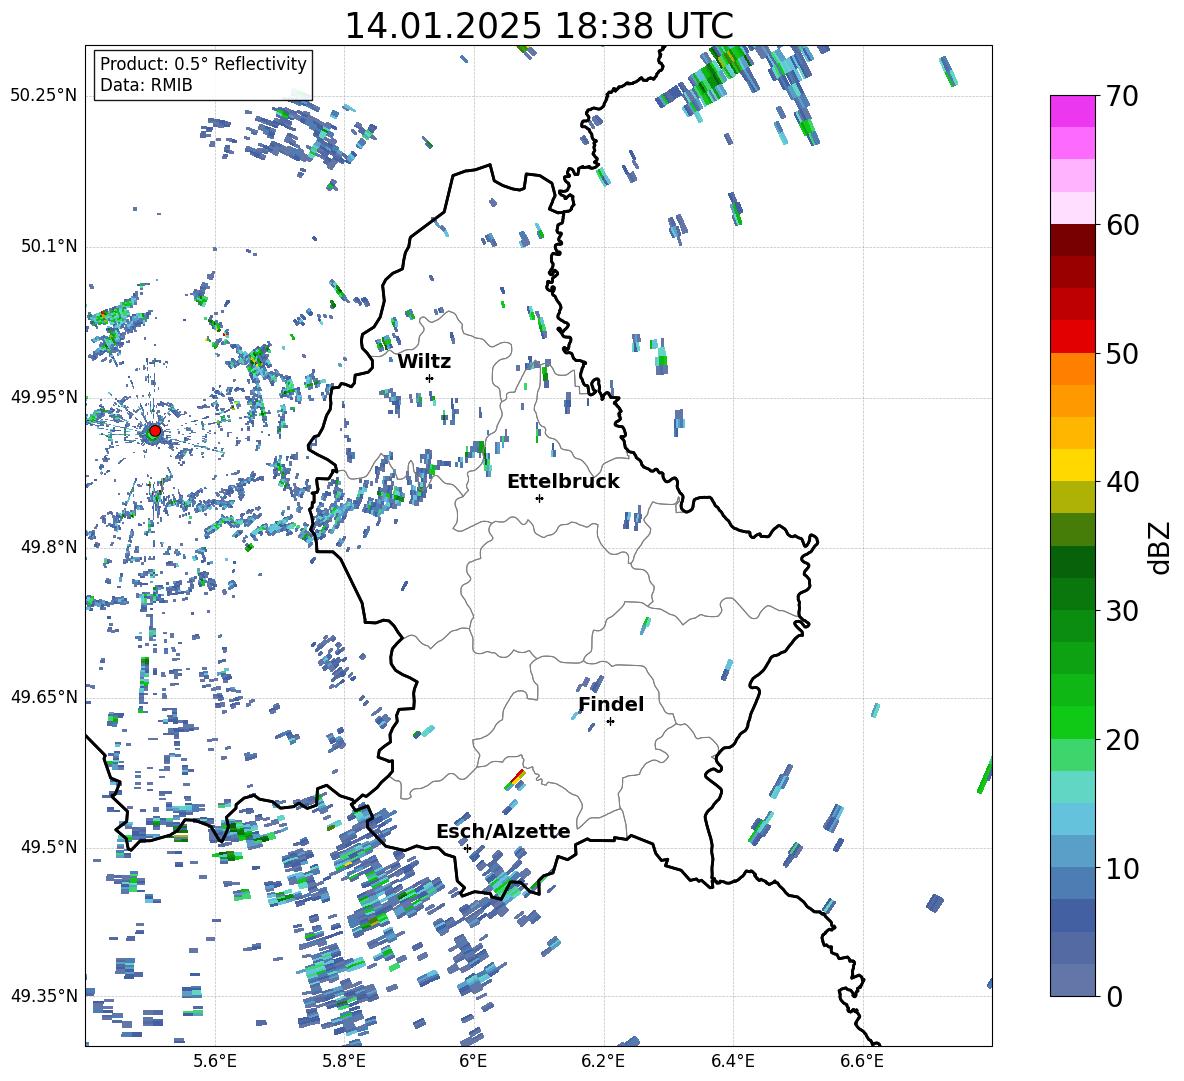
Task: Click the 49.35°N latitude label
Action: 44,996
